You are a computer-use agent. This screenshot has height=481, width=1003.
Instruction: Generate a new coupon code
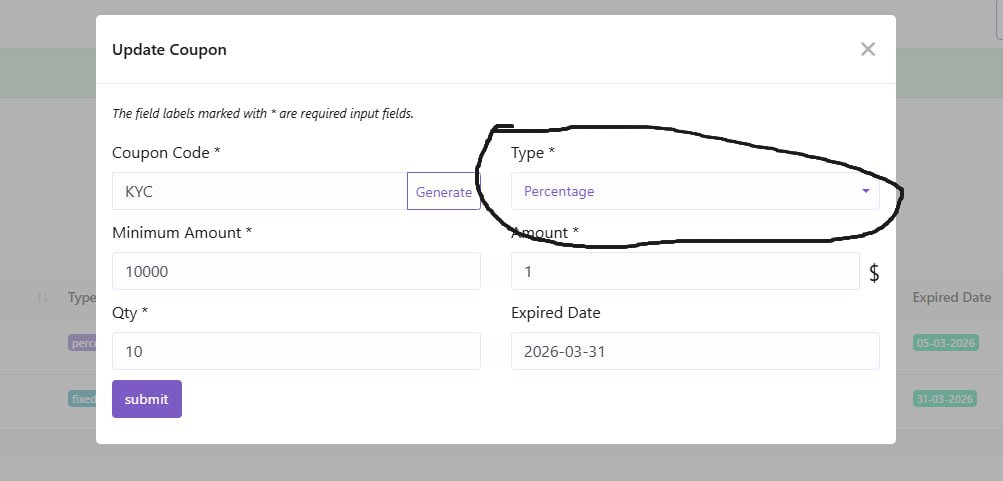[x=443, y=191]
